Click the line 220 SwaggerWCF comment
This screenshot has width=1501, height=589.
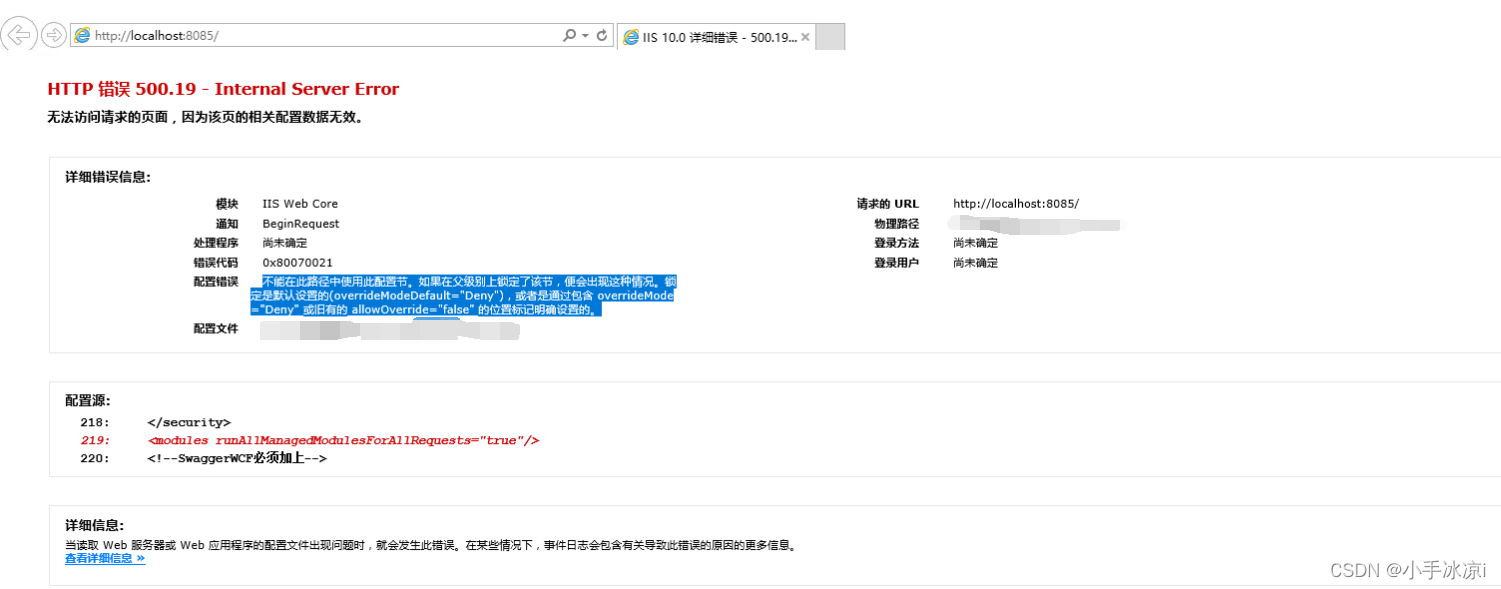pyautogui.click(x=237, y=459)
